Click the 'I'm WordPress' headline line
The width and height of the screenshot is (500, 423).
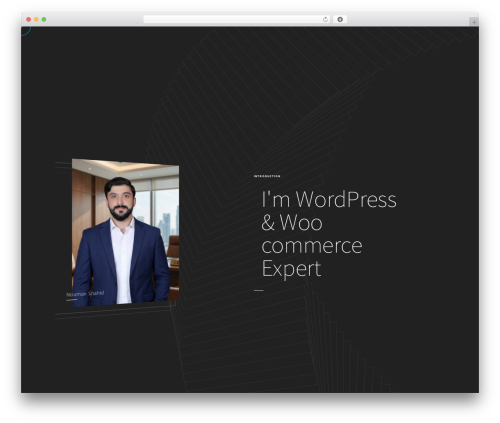click(329, 199)
